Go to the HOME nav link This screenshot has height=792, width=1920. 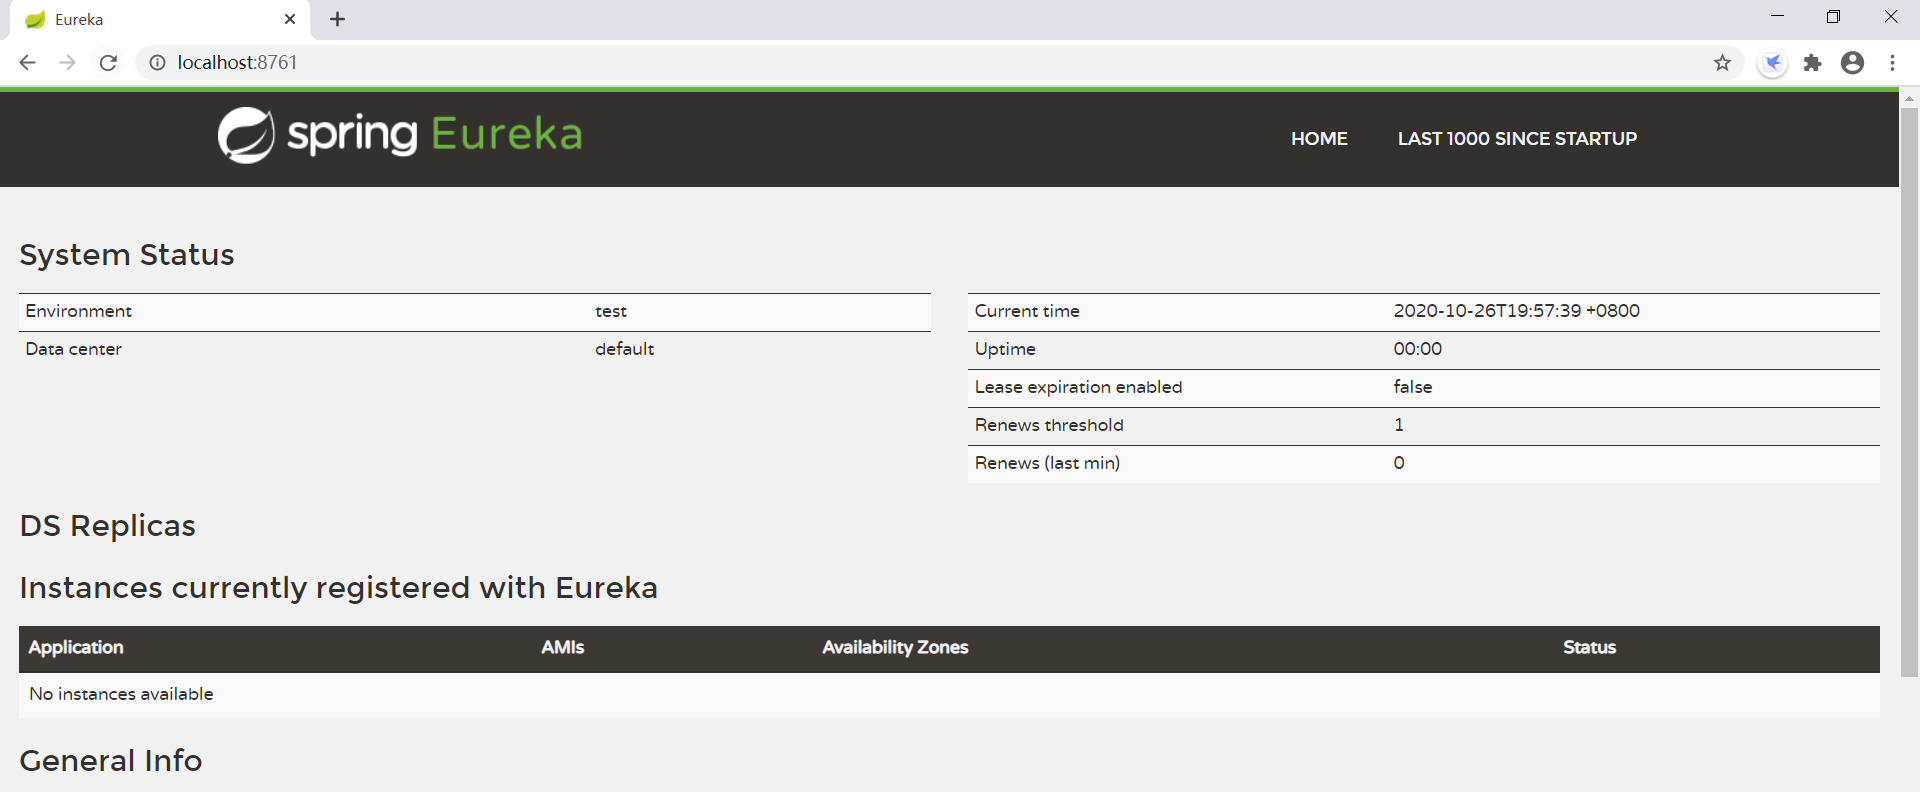tap(1319, 139)
